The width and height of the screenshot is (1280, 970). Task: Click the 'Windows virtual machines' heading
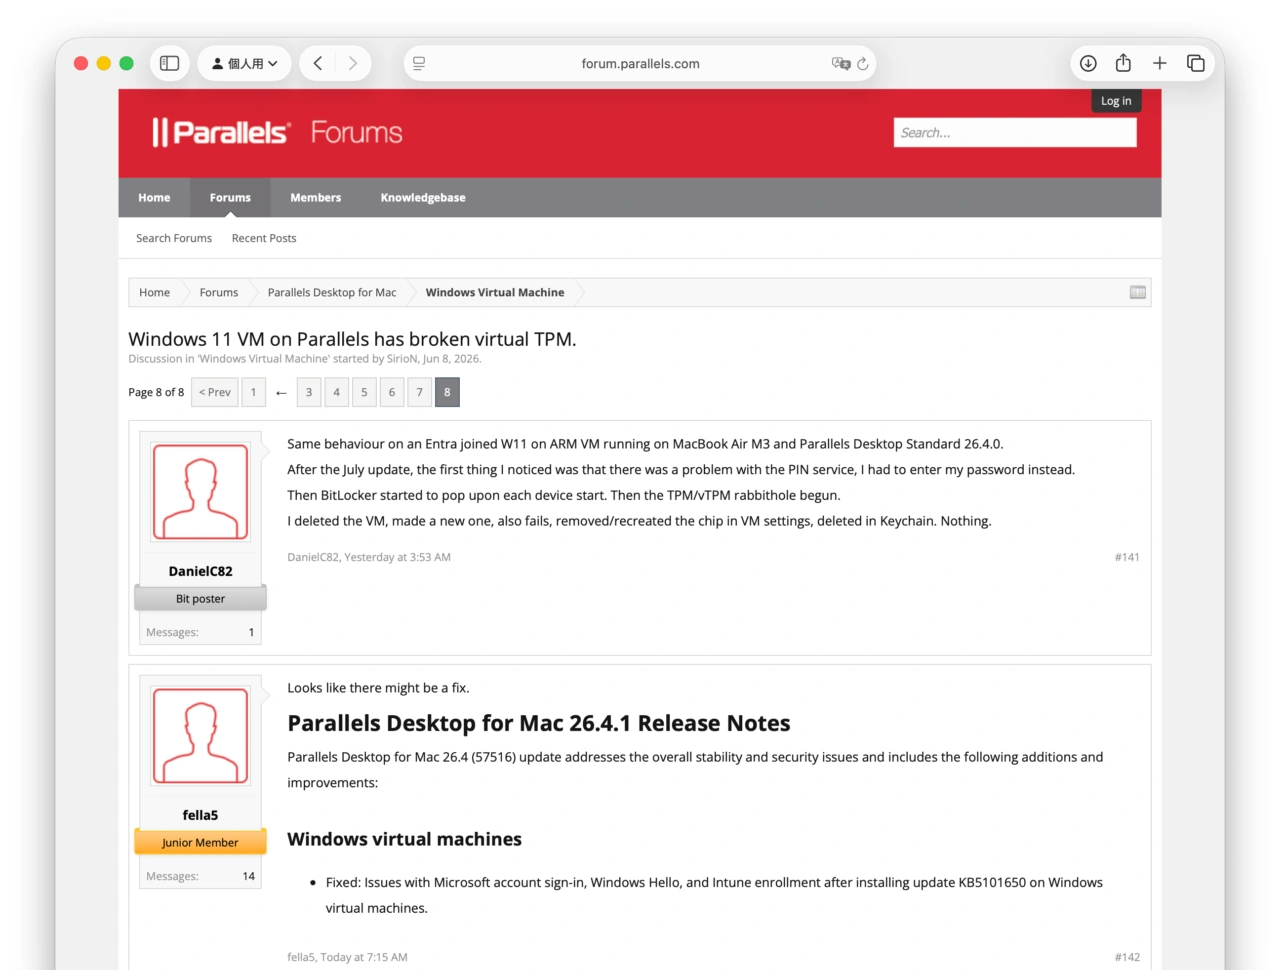404,839
